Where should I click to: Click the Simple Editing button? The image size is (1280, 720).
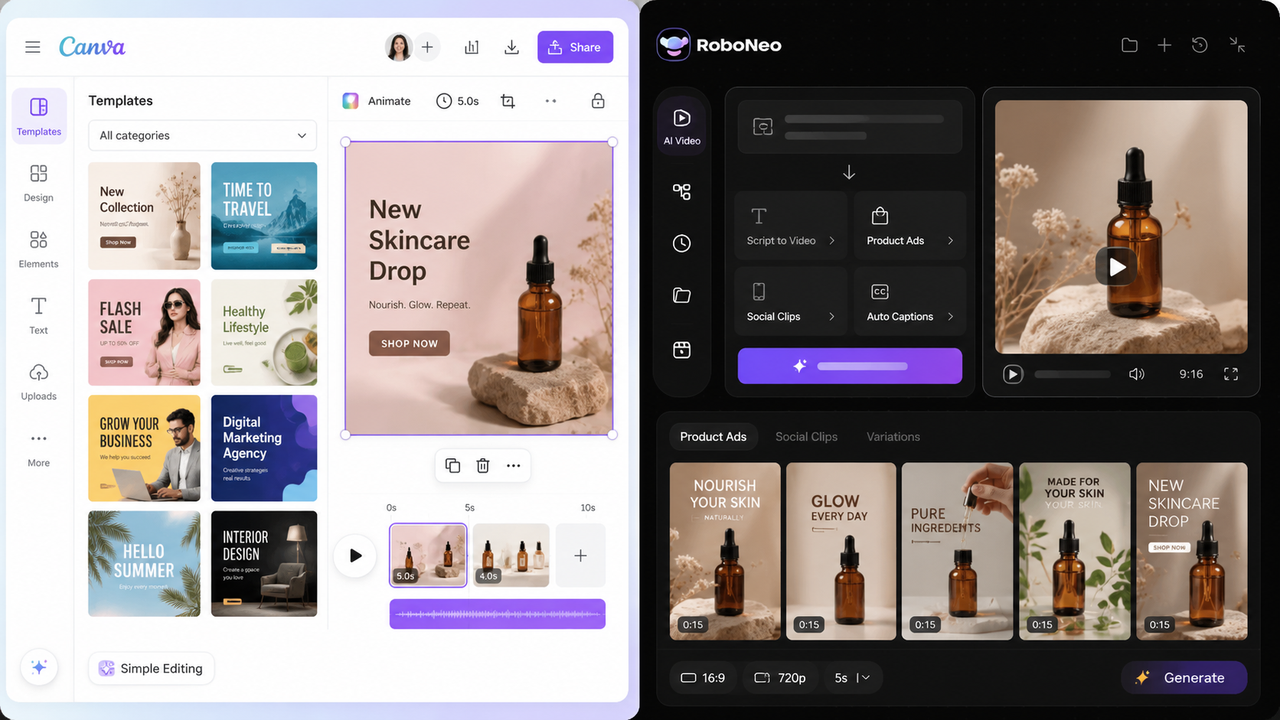pyautogui.click(x=151, y=668)
